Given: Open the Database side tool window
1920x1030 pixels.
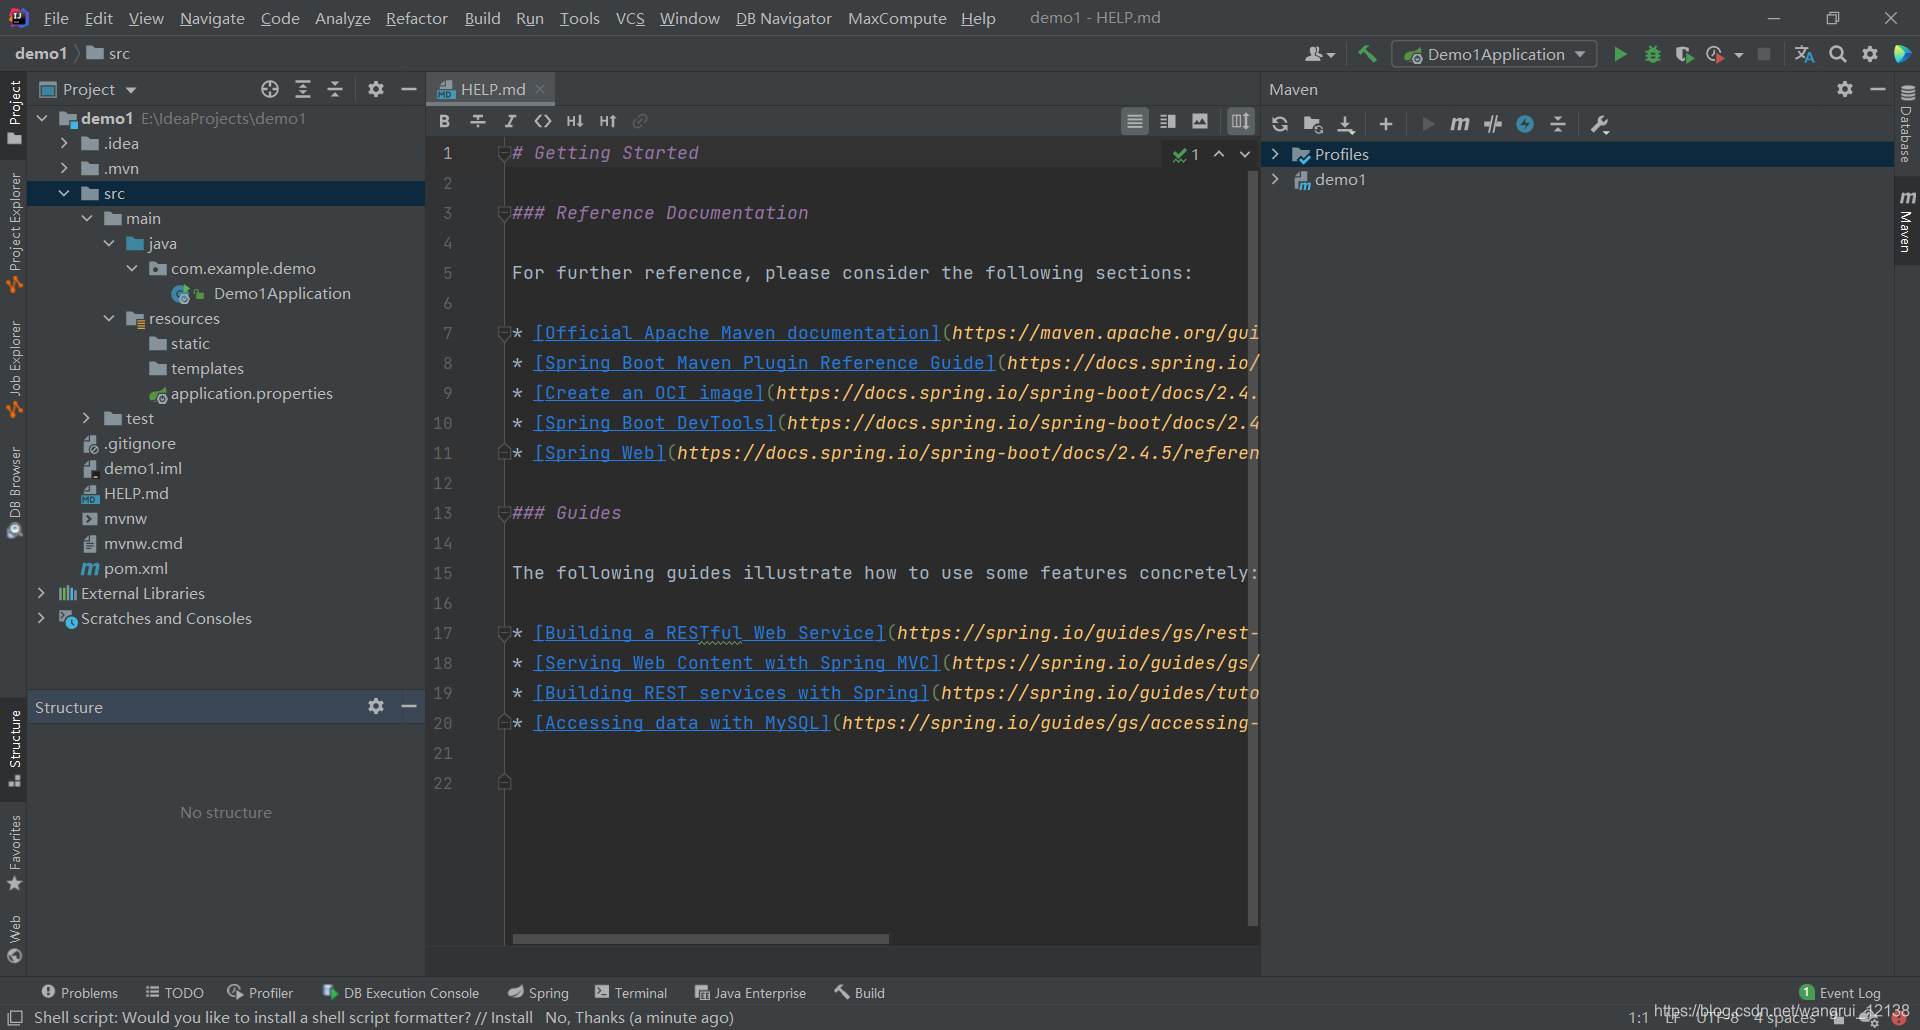Looking at the screenshot, I should pos(1907,125).
